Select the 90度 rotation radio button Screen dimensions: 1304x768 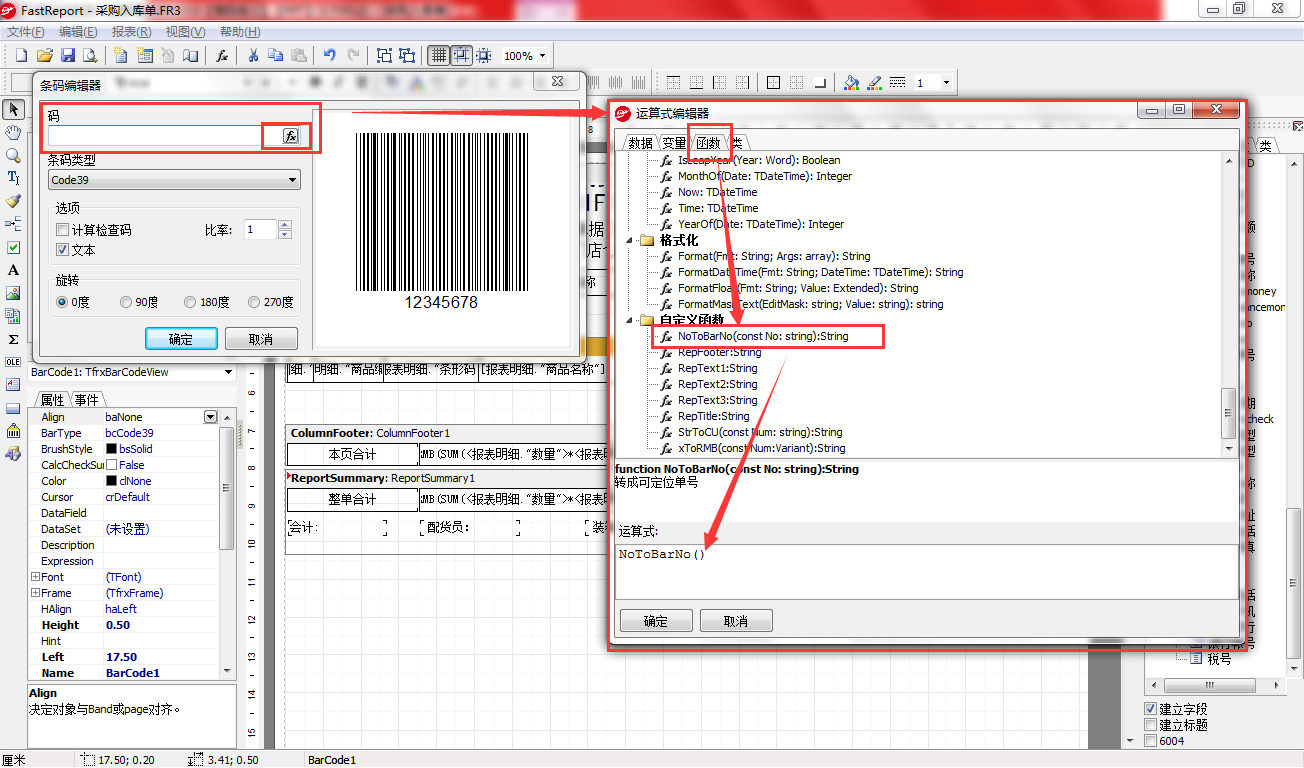(x=126, y=302)
